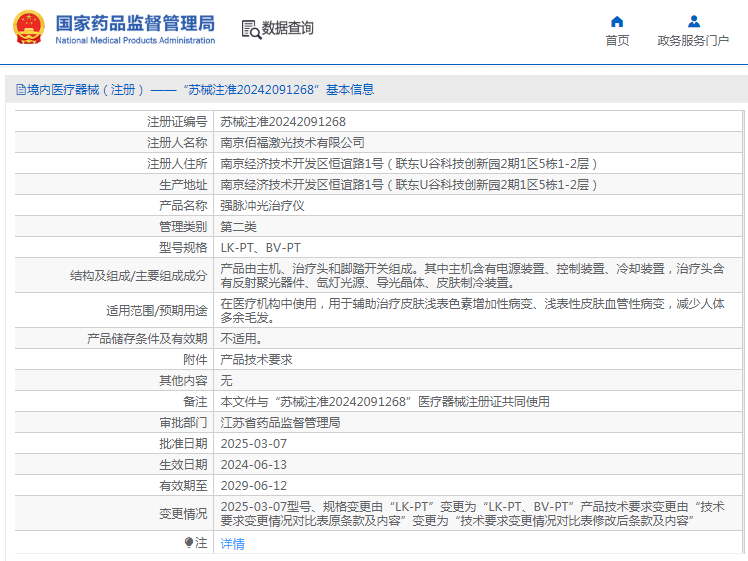Click the document icon before 境内医疗器械

(x=21, y=90)
